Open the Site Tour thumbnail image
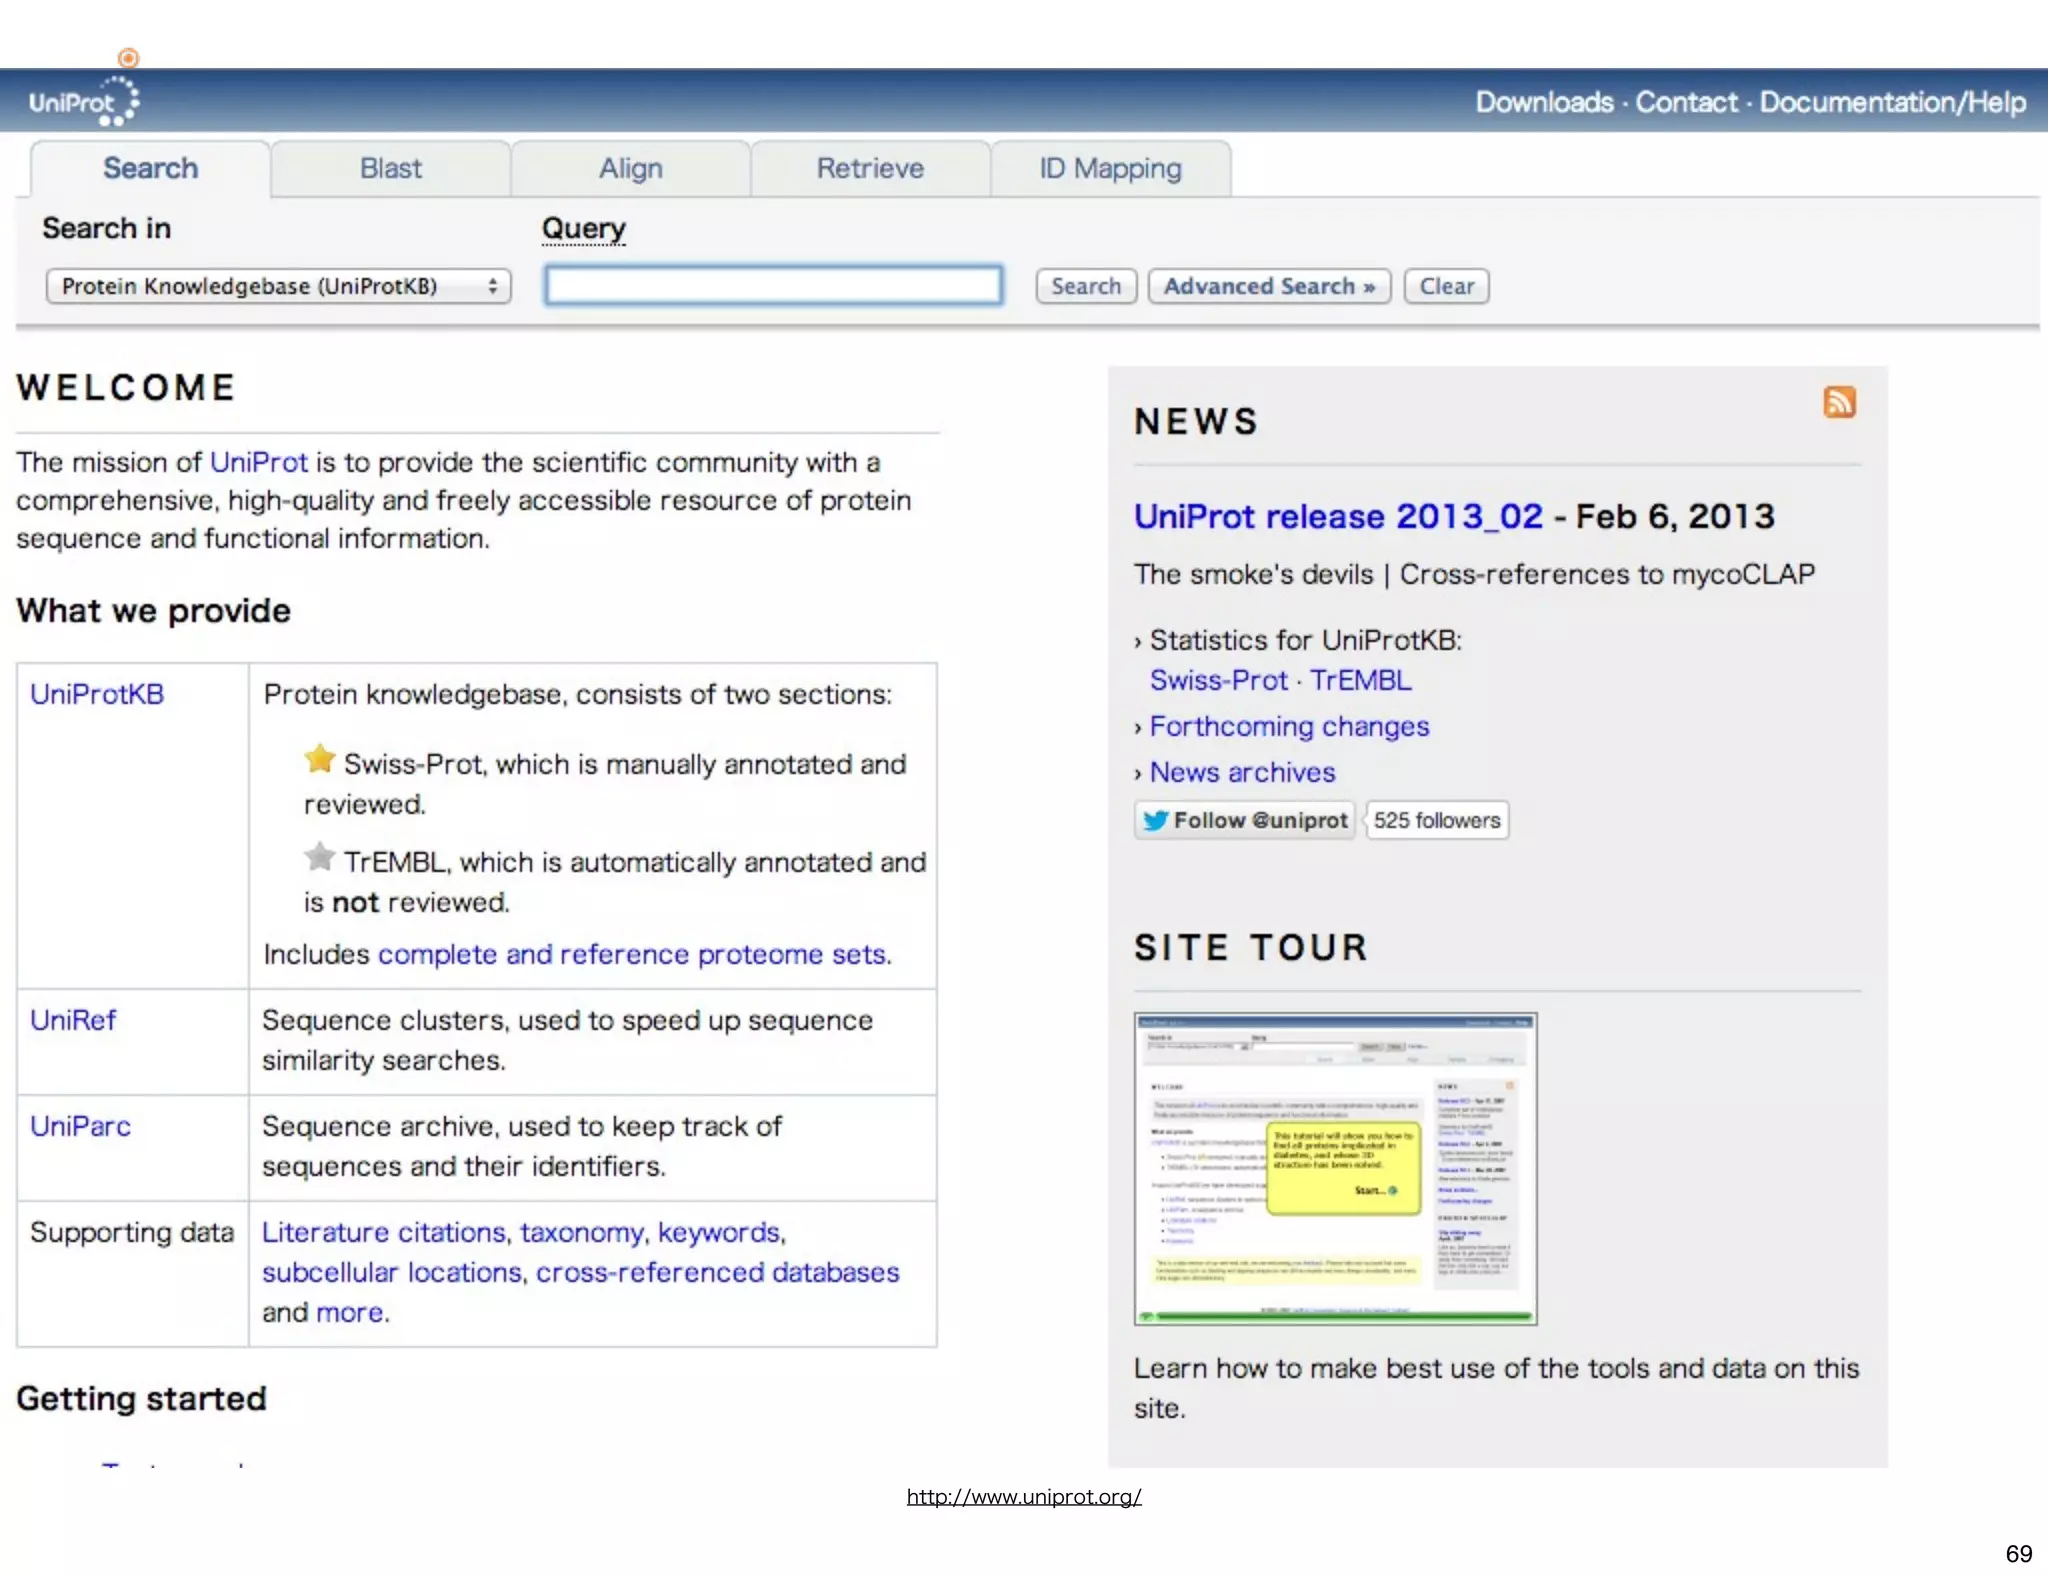Viewport: 2048px width, 1576px height. click(x=1335, y=1169)
